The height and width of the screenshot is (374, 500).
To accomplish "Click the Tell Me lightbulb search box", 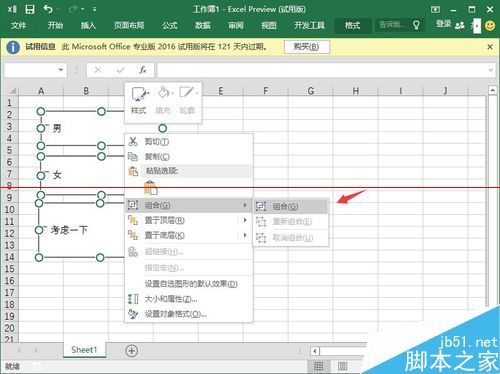I will click(399, 25).
